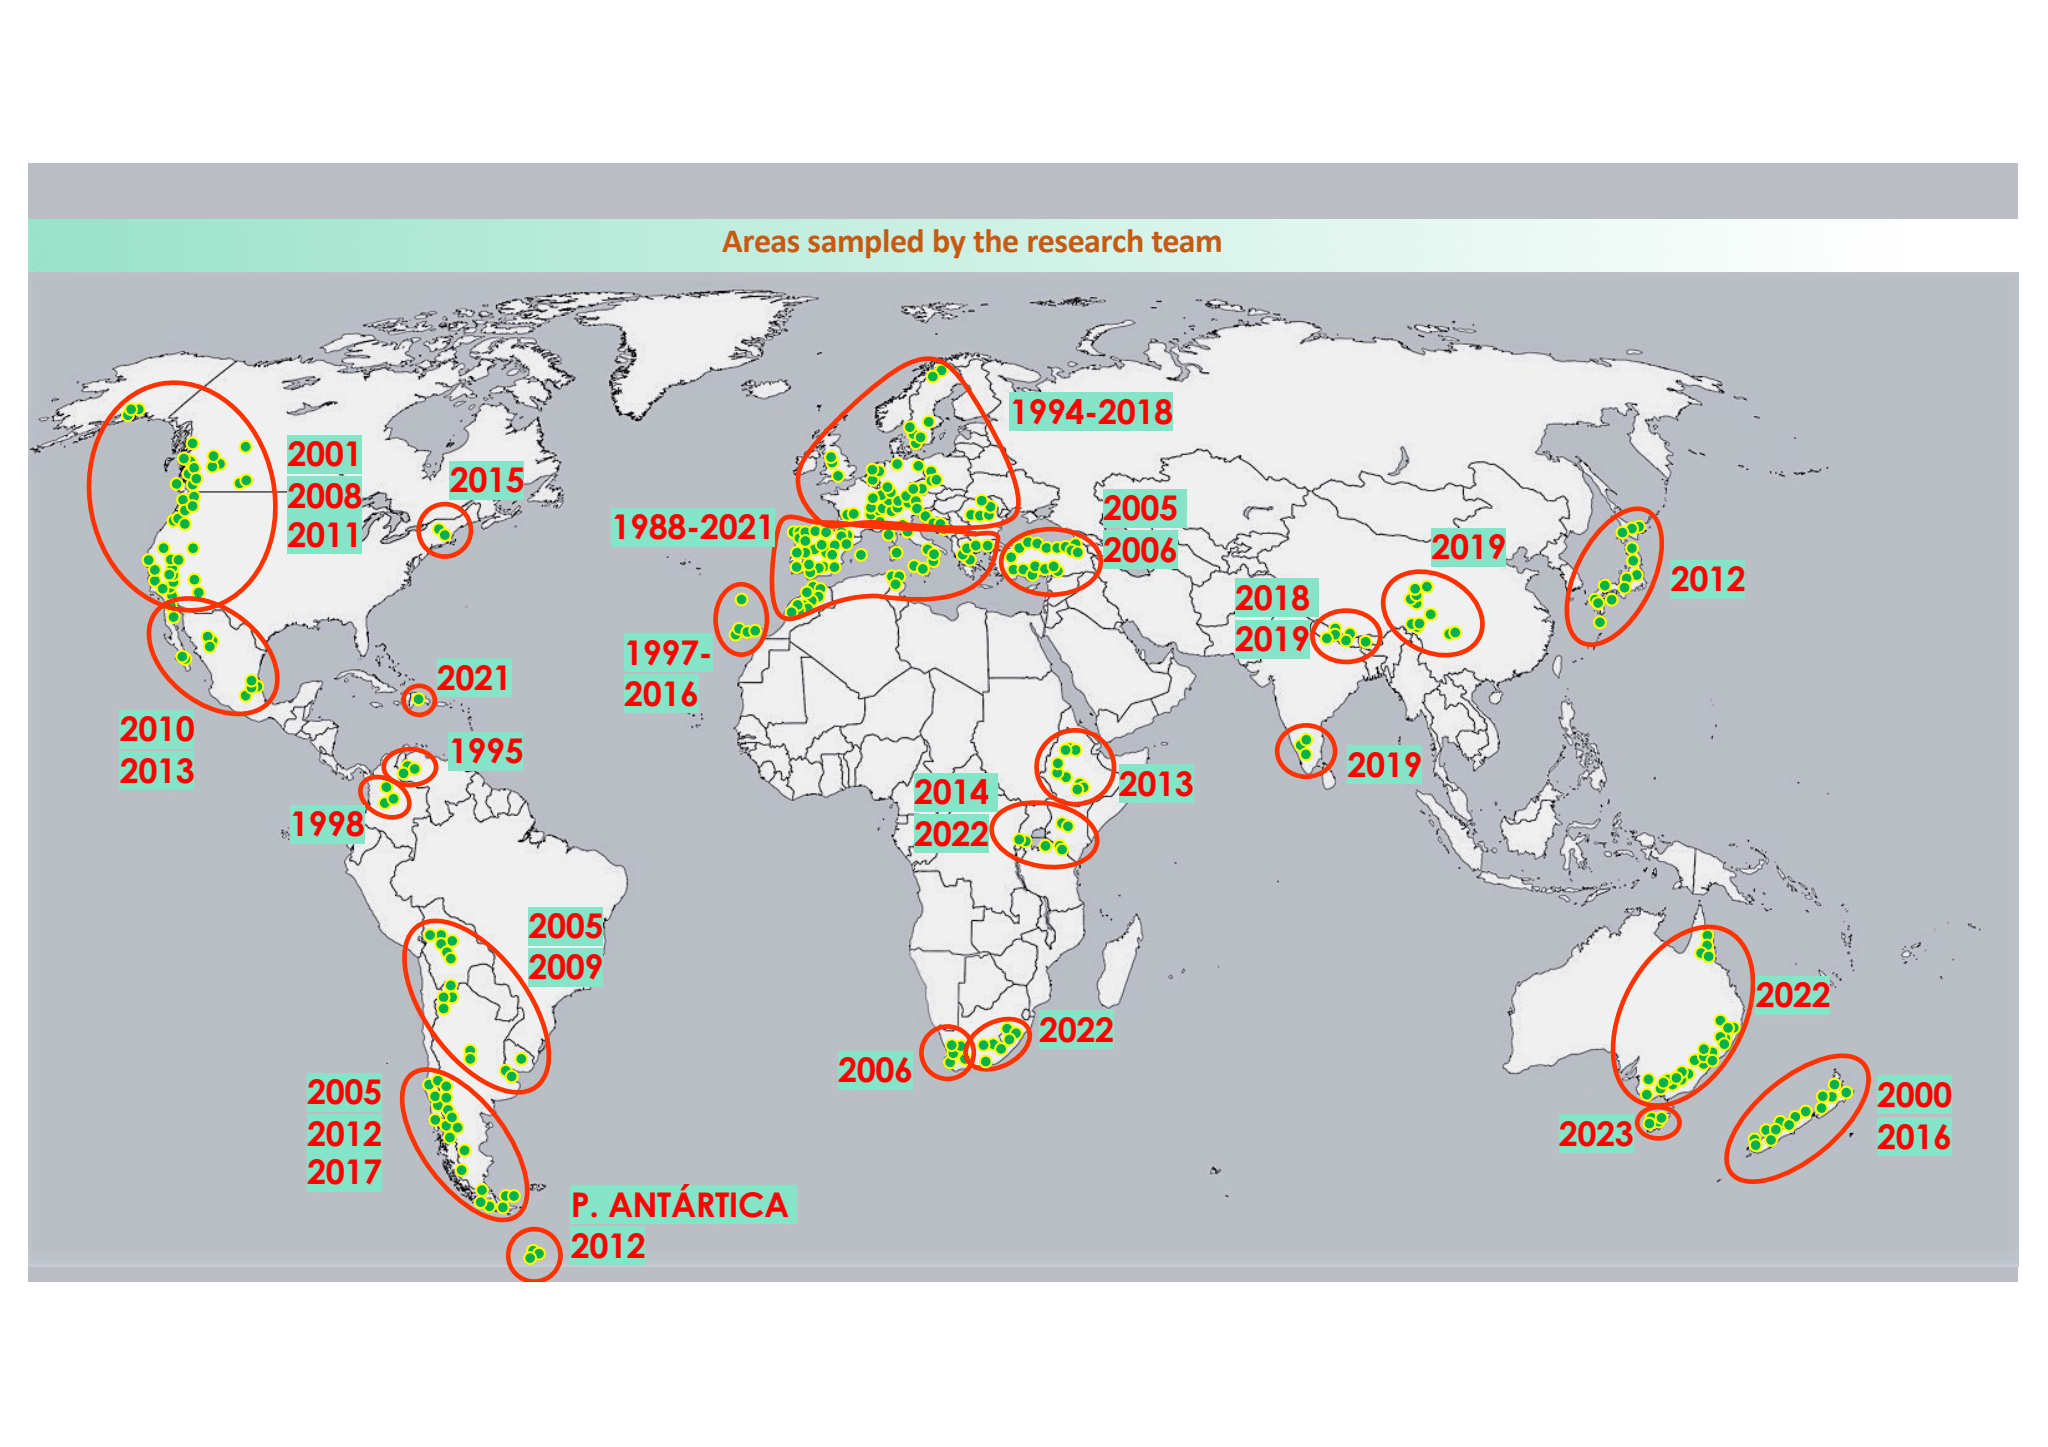Click the "1995" year label
Image resolution: width=2048 pixels, height=1447 pixels.
click(x=486, y=751)
